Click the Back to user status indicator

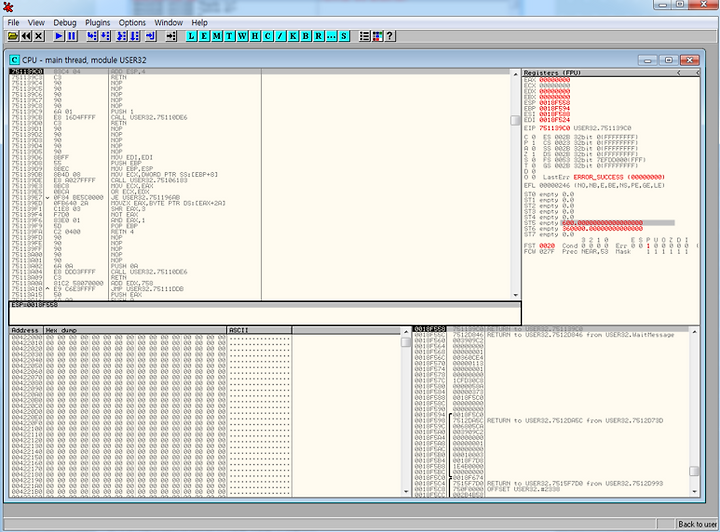[x=698, y=524]
